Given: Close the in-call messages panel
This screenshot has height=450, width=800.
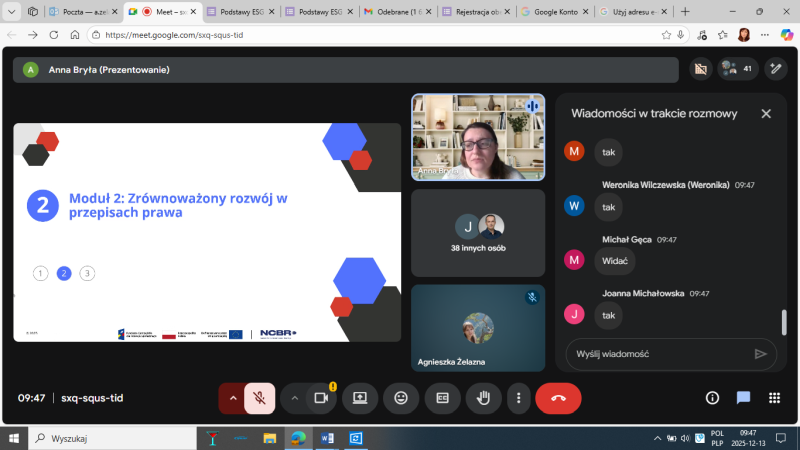Looking at the screenshot, I should point(766,114).
